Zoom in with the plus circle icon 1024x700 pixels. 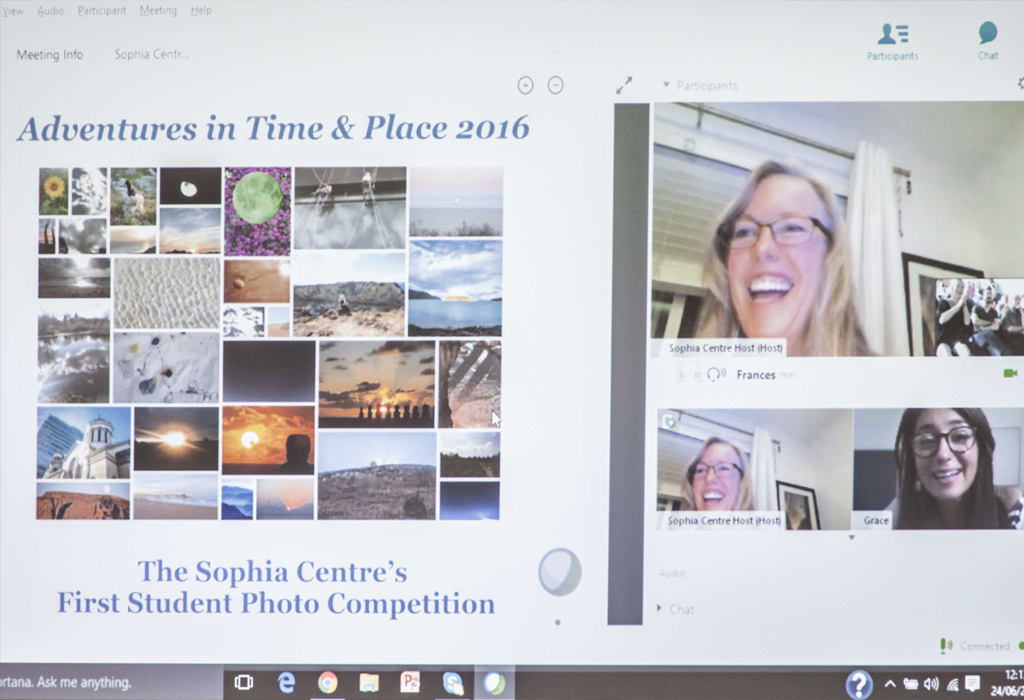[525, 86]
